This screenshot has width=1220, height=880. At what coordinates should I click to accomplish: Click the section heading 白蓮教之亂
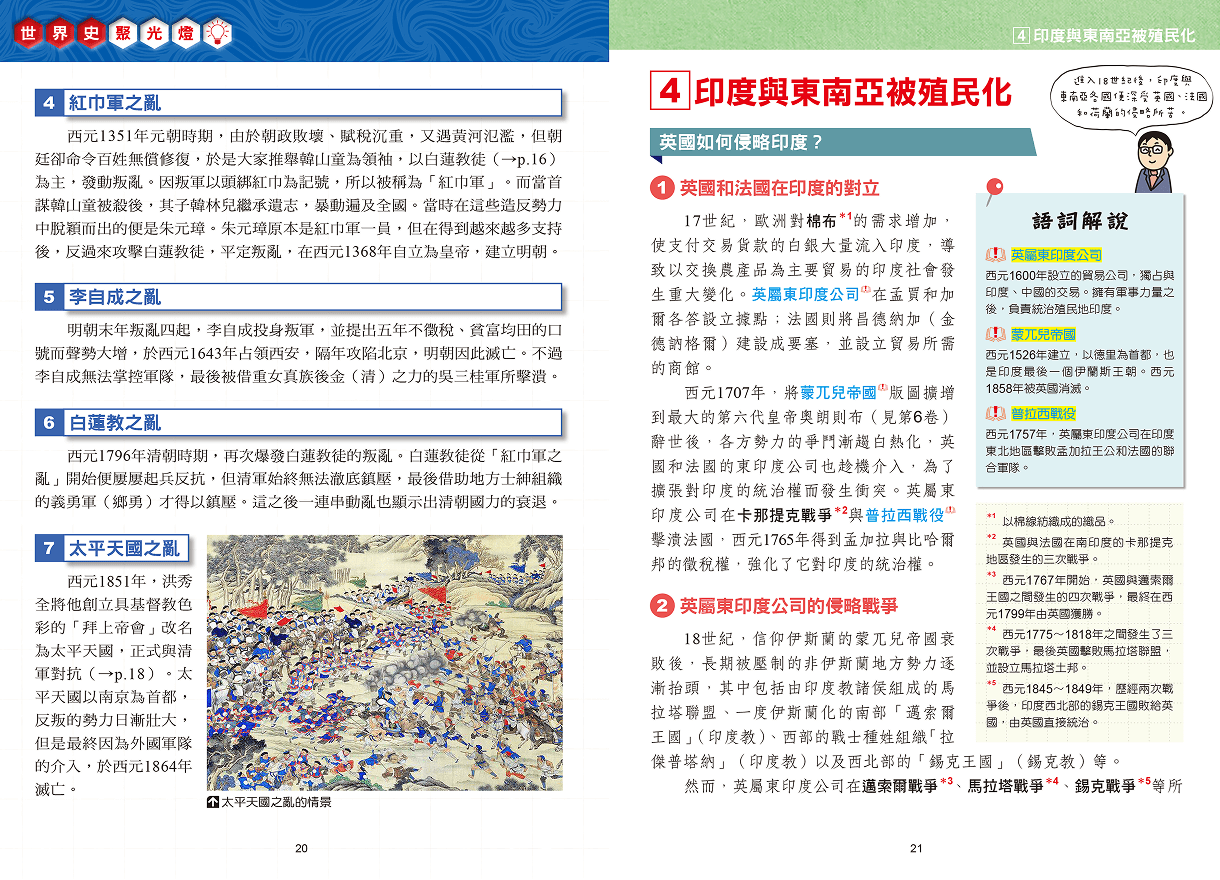pos(115,422)
